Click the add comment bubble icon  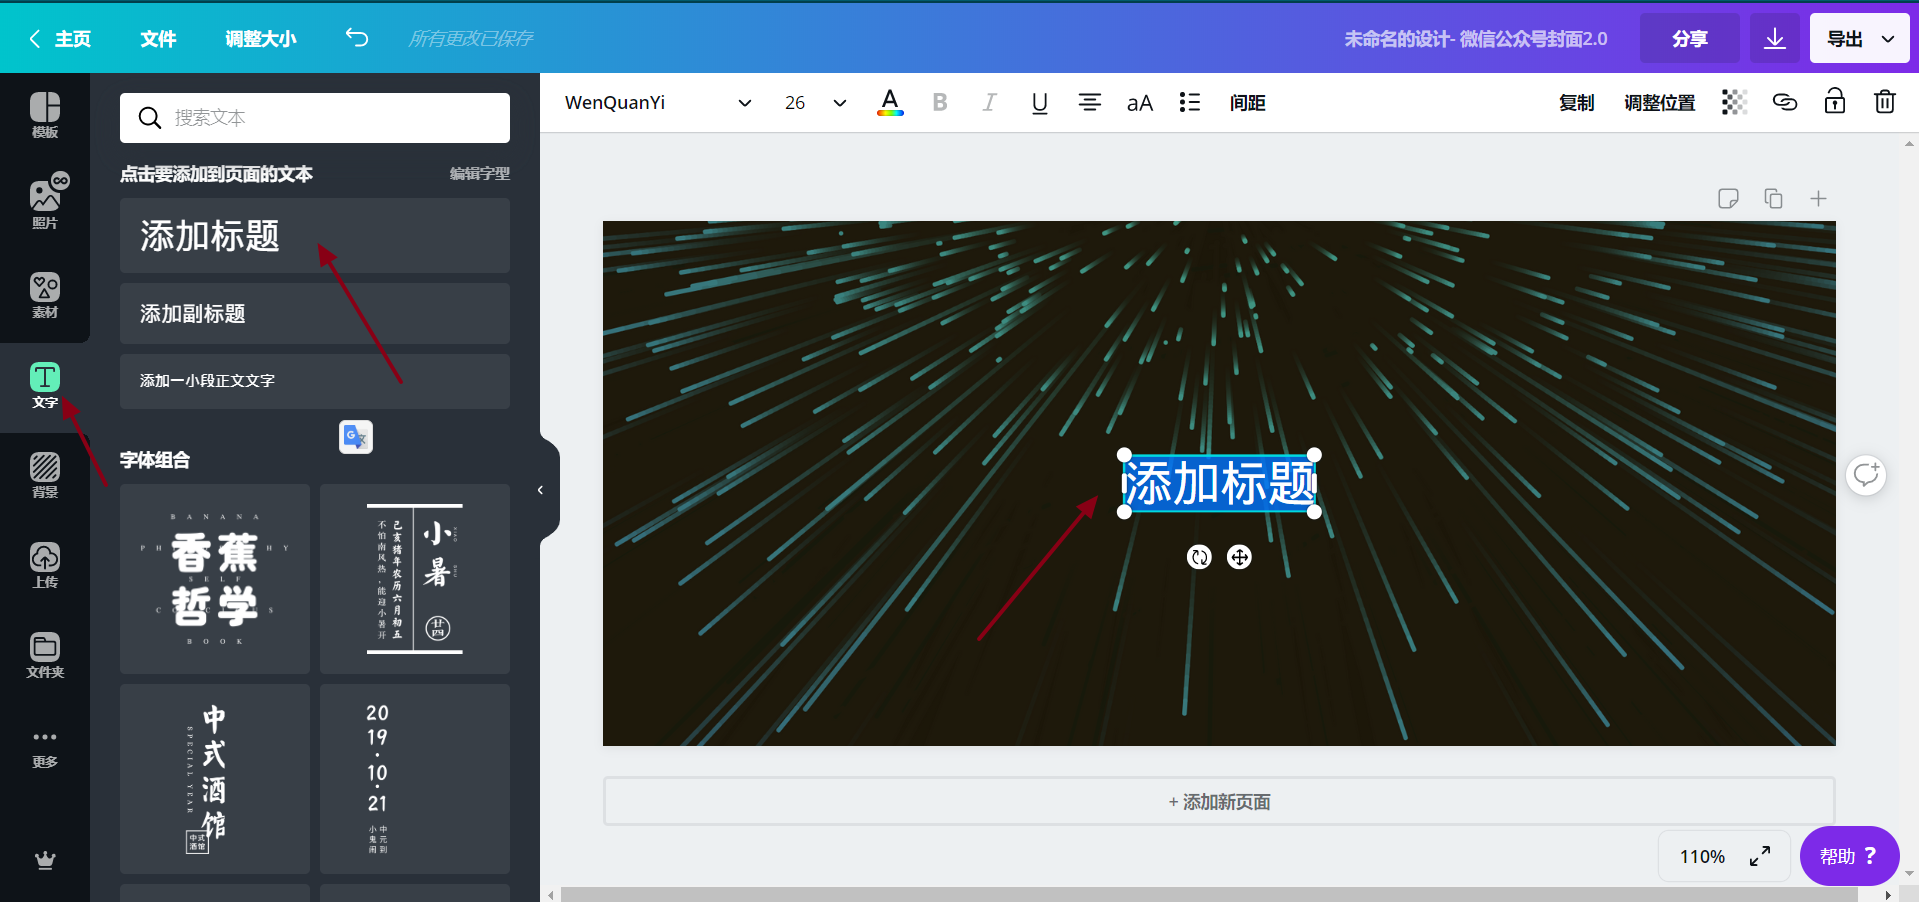[1866, 474]
